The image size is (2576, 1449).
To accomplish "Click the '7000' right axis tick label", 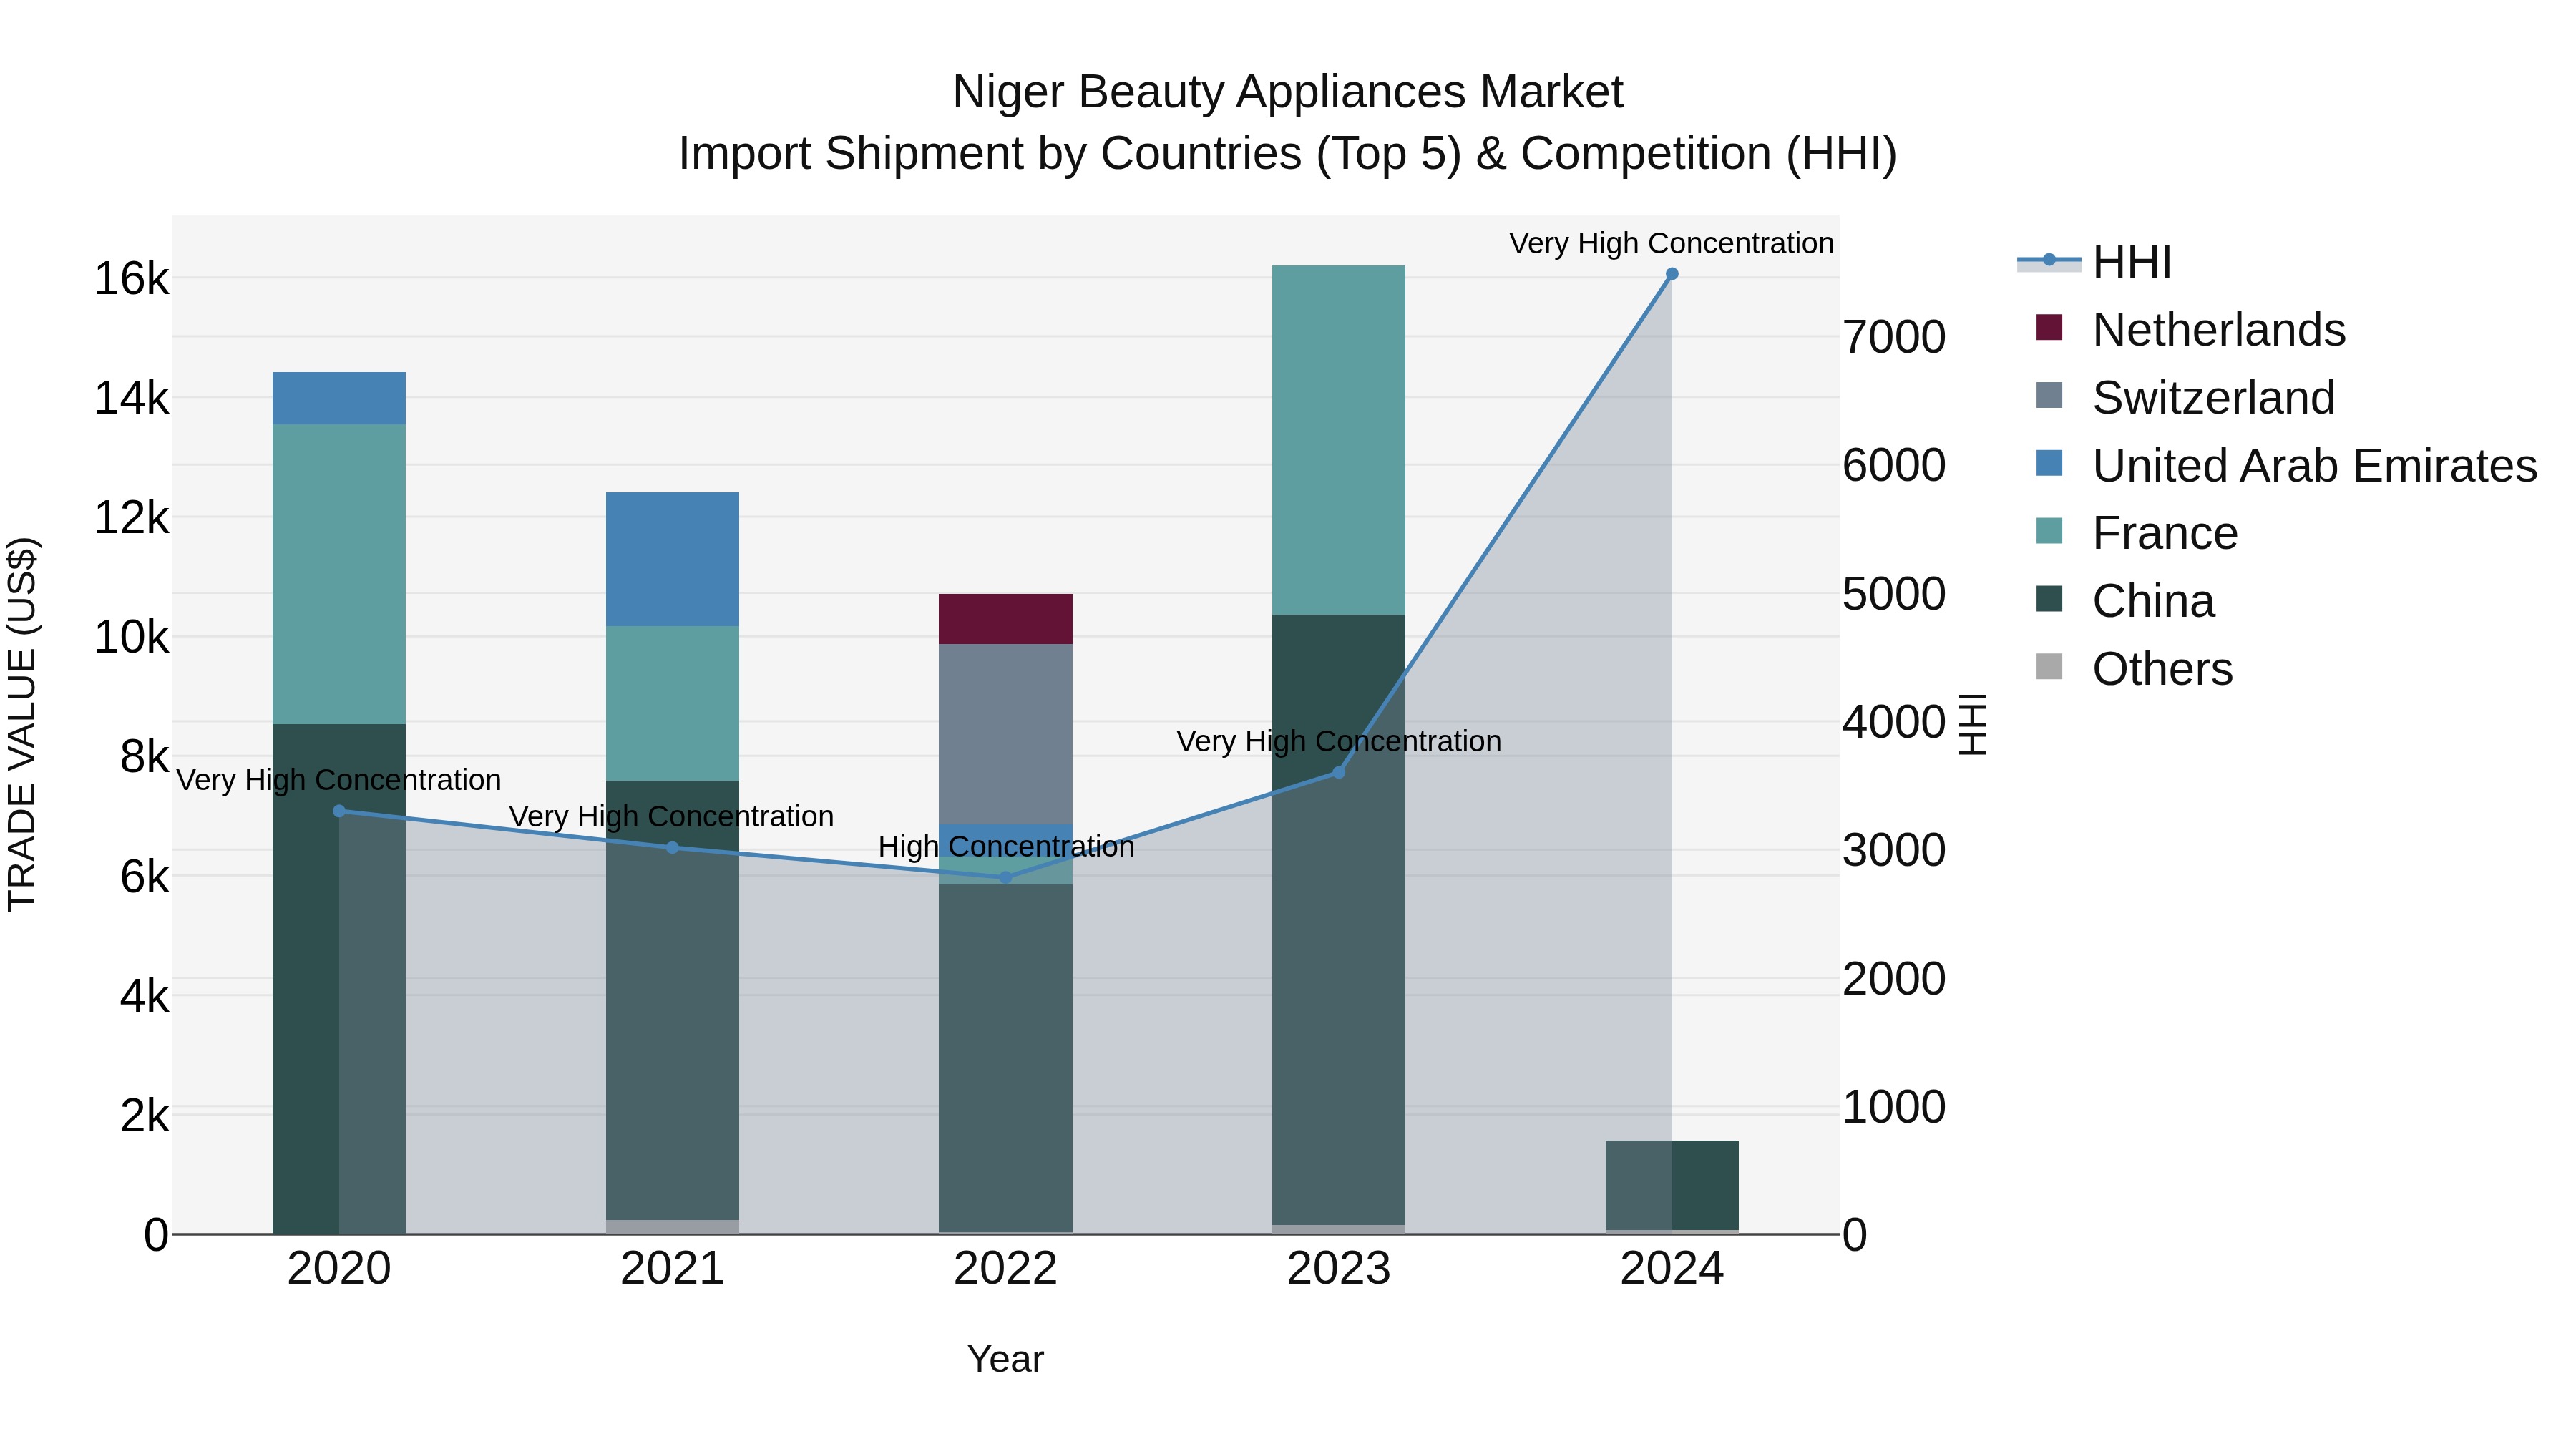I will tap(1894, 337).
